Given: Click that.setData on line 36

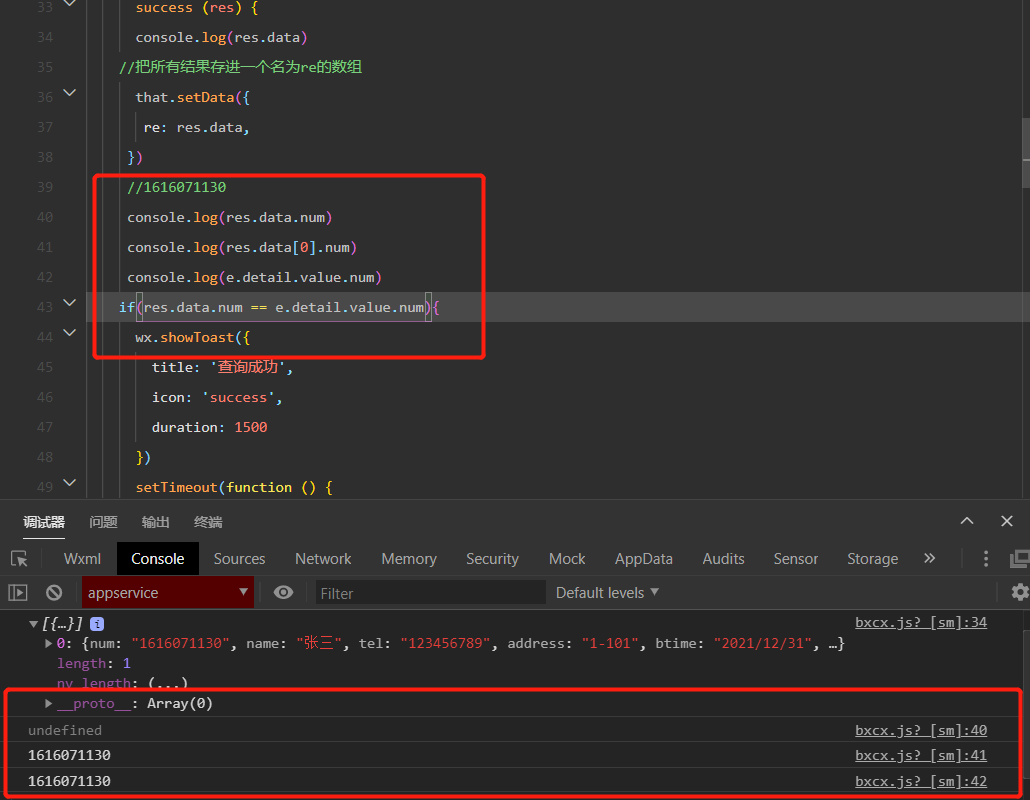Looking at the screenshot, I should [x=192, y=97].
